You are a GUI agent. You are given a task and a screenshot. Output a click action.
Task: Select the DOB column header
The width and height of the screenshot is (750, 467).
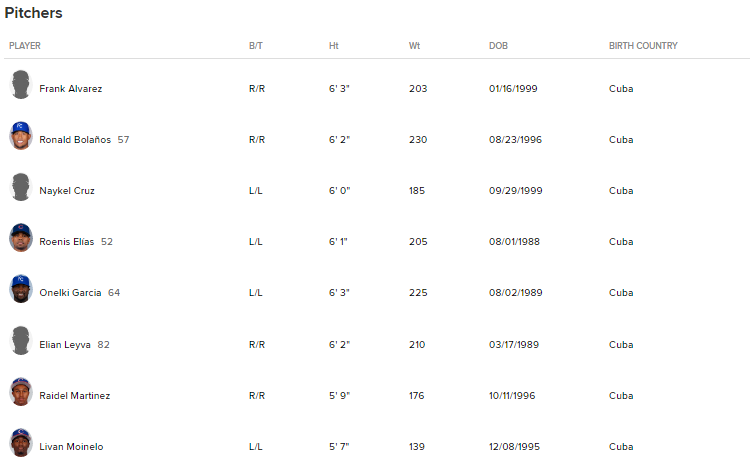[498, 46]
